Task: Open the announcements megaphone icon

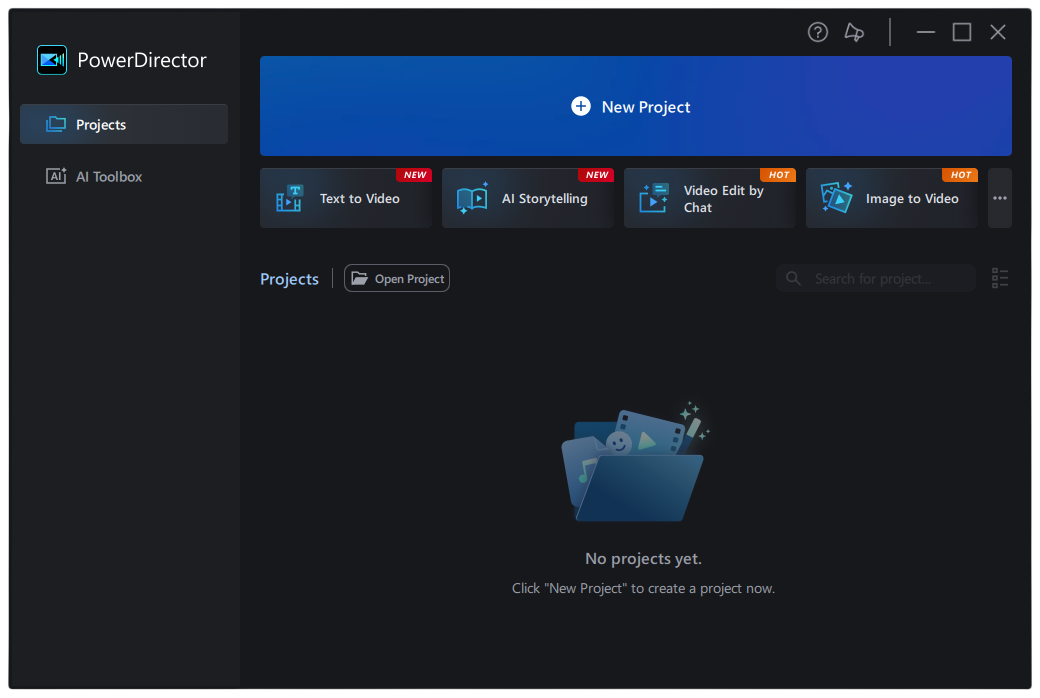Action: pyautogui.click(x=854, y=32)
